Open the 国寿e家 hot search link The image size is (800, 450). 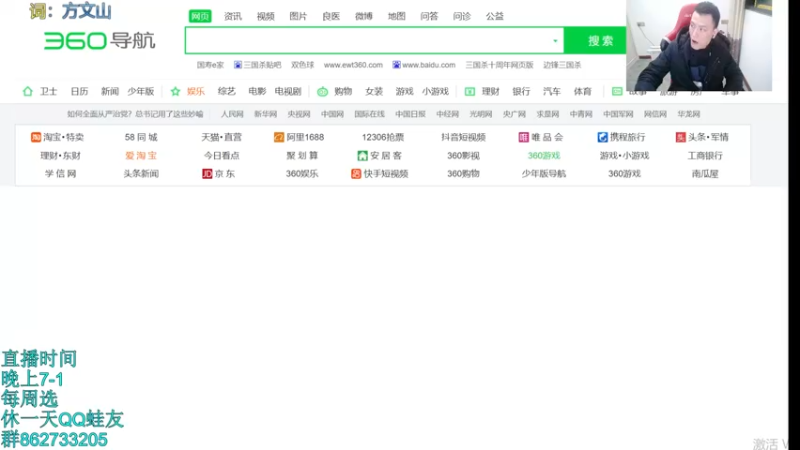(210, 65)
